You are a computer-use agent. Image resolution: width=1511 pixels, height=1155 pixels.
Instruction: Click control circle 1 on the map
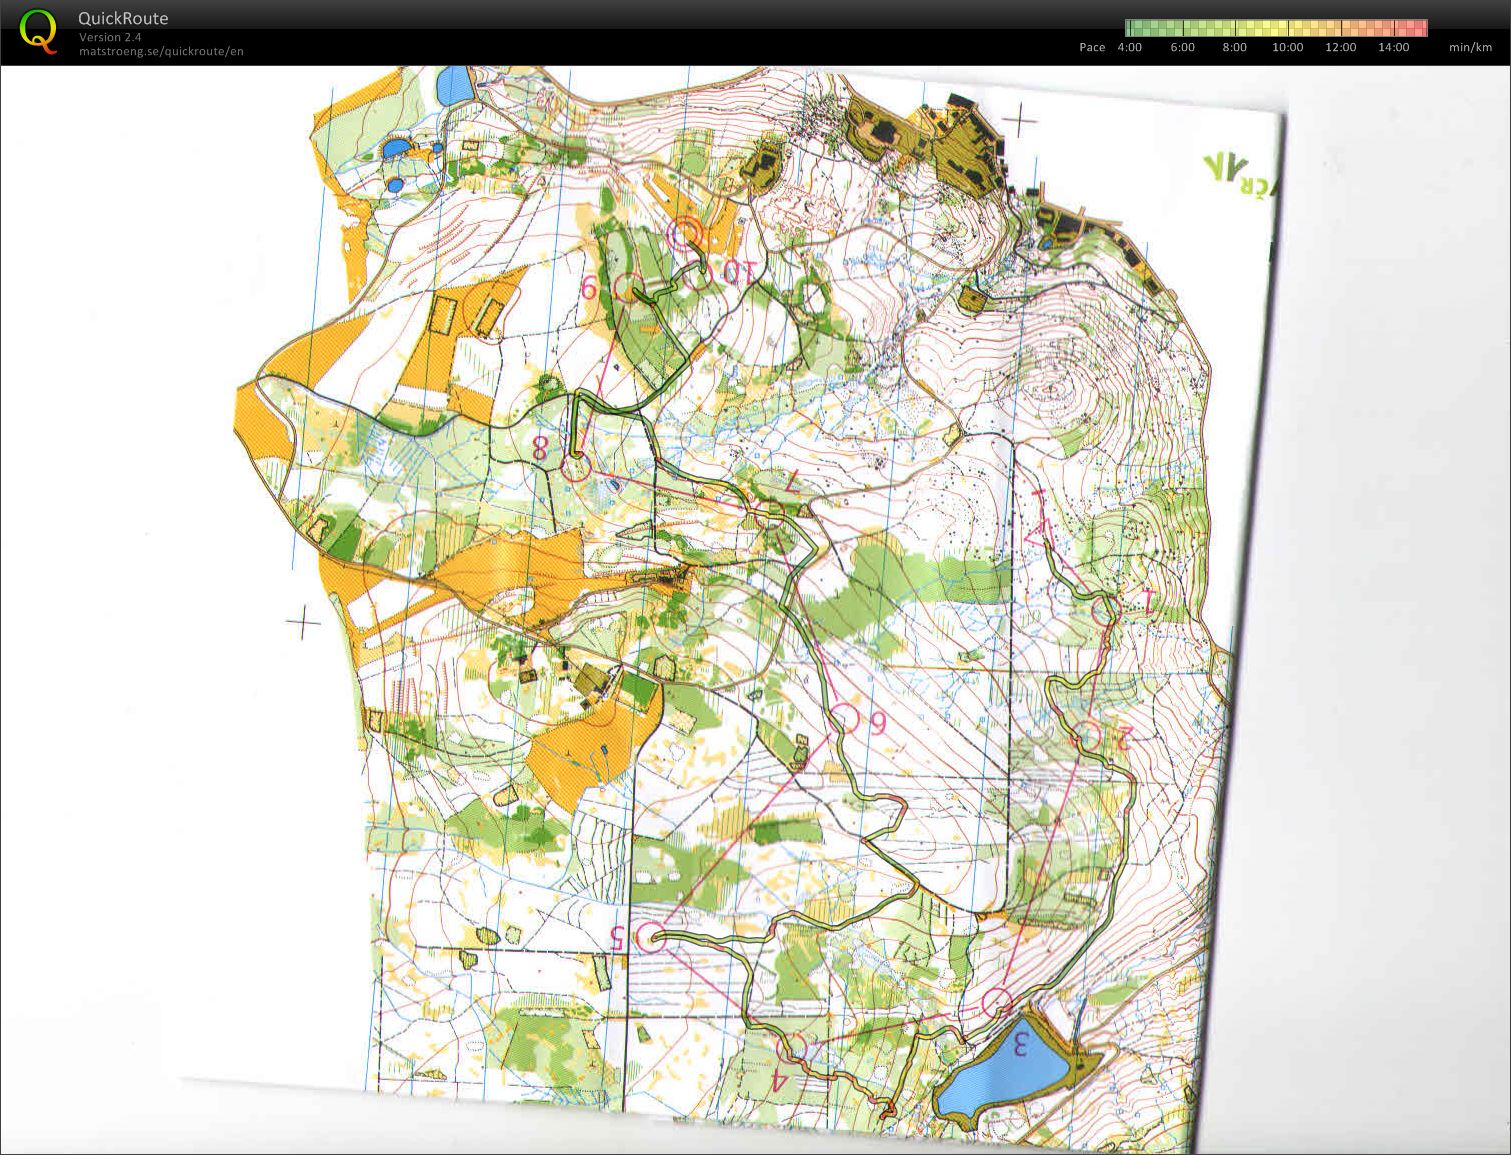tap(1104, 610)
